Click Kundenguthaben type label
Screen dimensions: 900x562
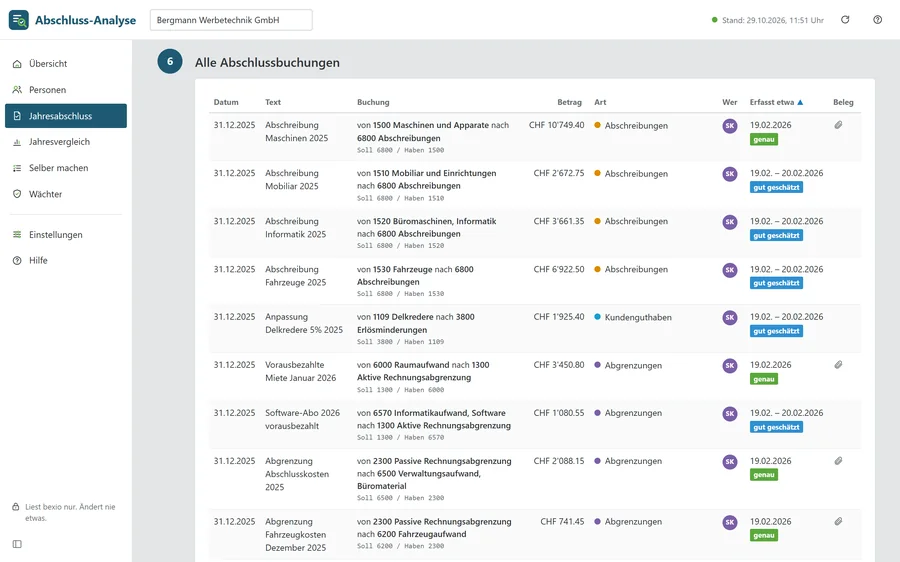coord(638,317)
